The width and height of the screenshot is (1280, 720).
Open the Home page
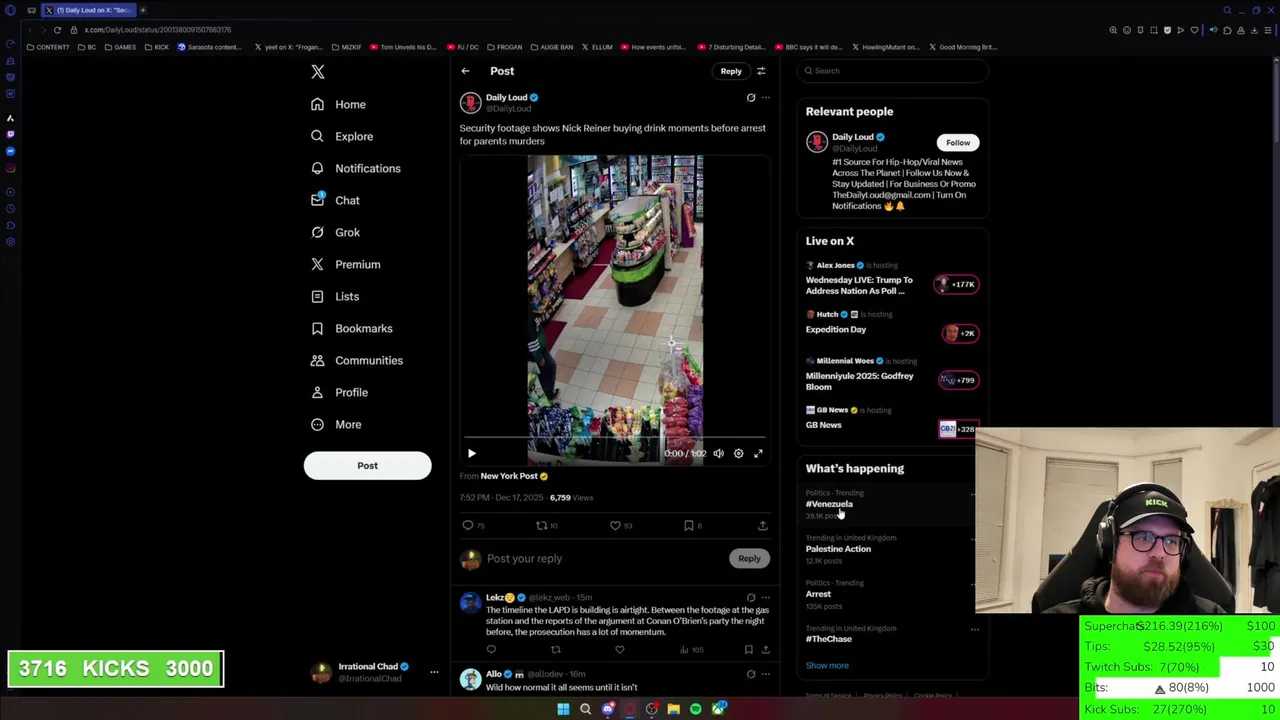(339, 104)
